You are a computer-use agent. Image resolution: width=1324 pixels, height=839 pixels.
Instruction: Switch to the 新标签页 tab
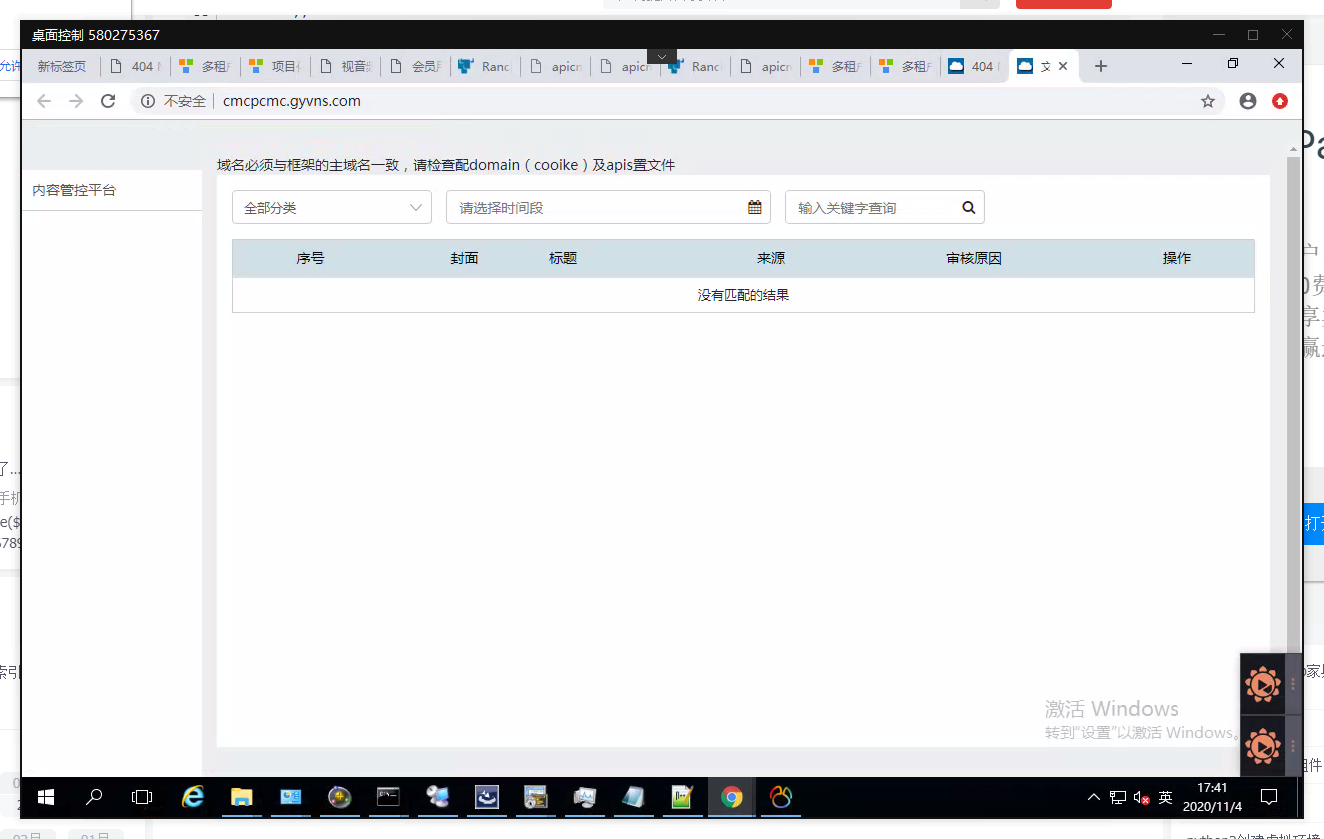[61, 67]
